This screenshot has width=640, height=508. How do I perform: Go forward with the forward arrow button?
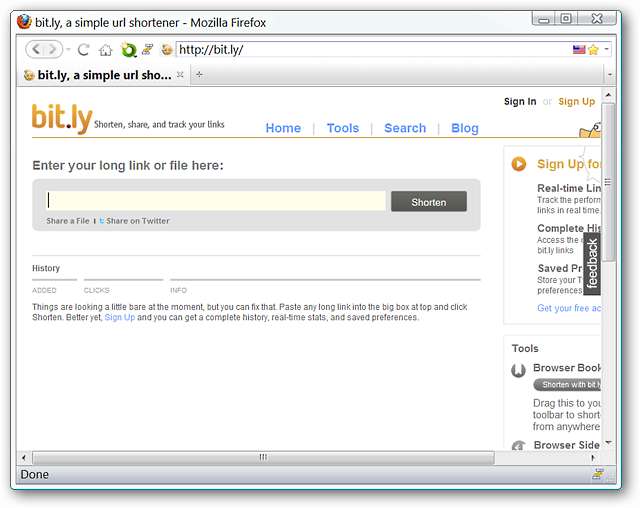tap(53, 49)
